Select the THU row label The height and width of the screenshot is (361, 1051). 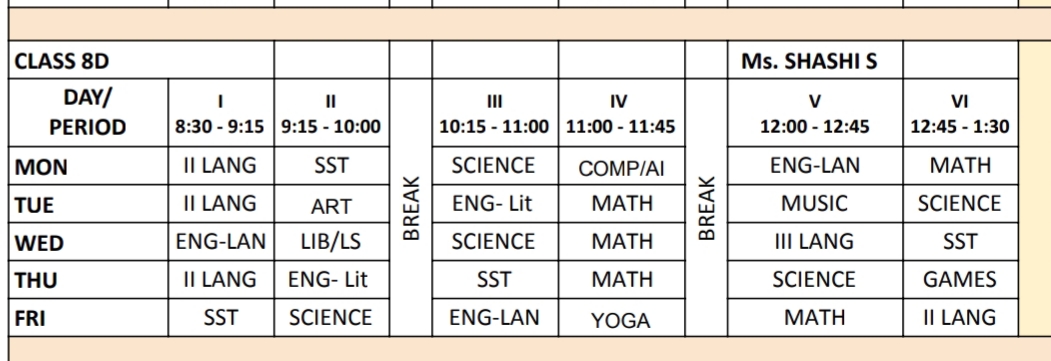[x=88, y=279]
